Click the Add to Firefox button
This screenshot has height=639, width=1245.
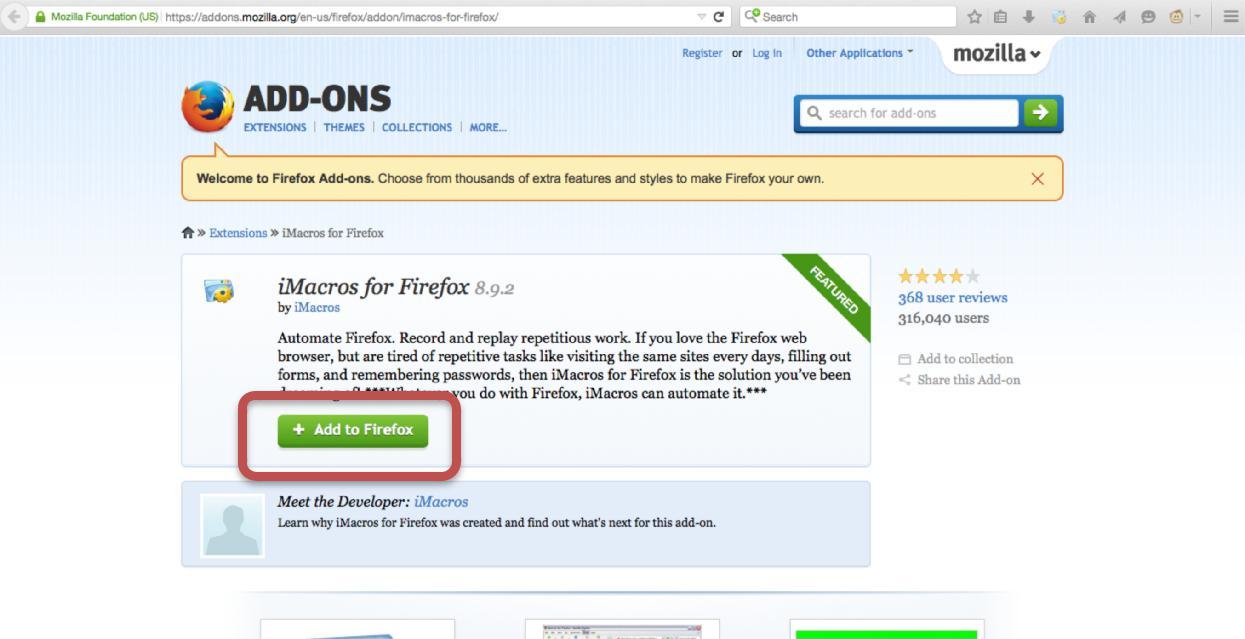pos(353,430)
